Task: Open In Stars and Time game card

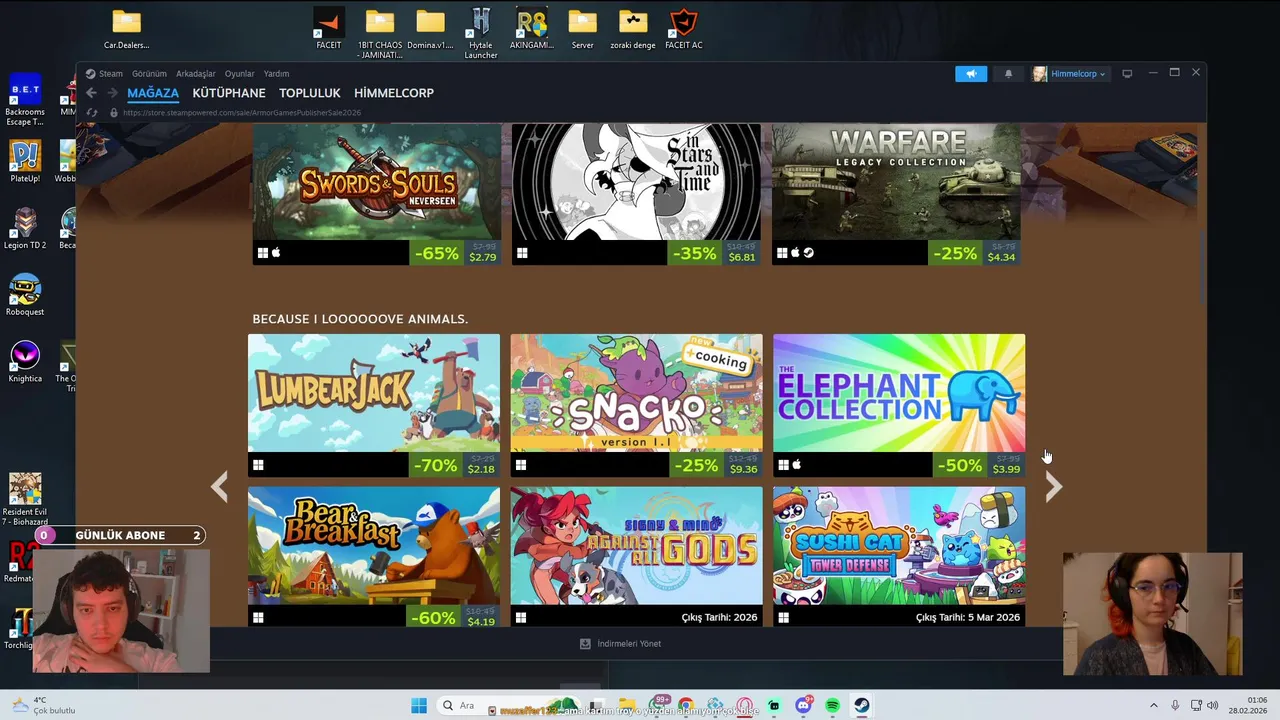Action: pos(636,194)
